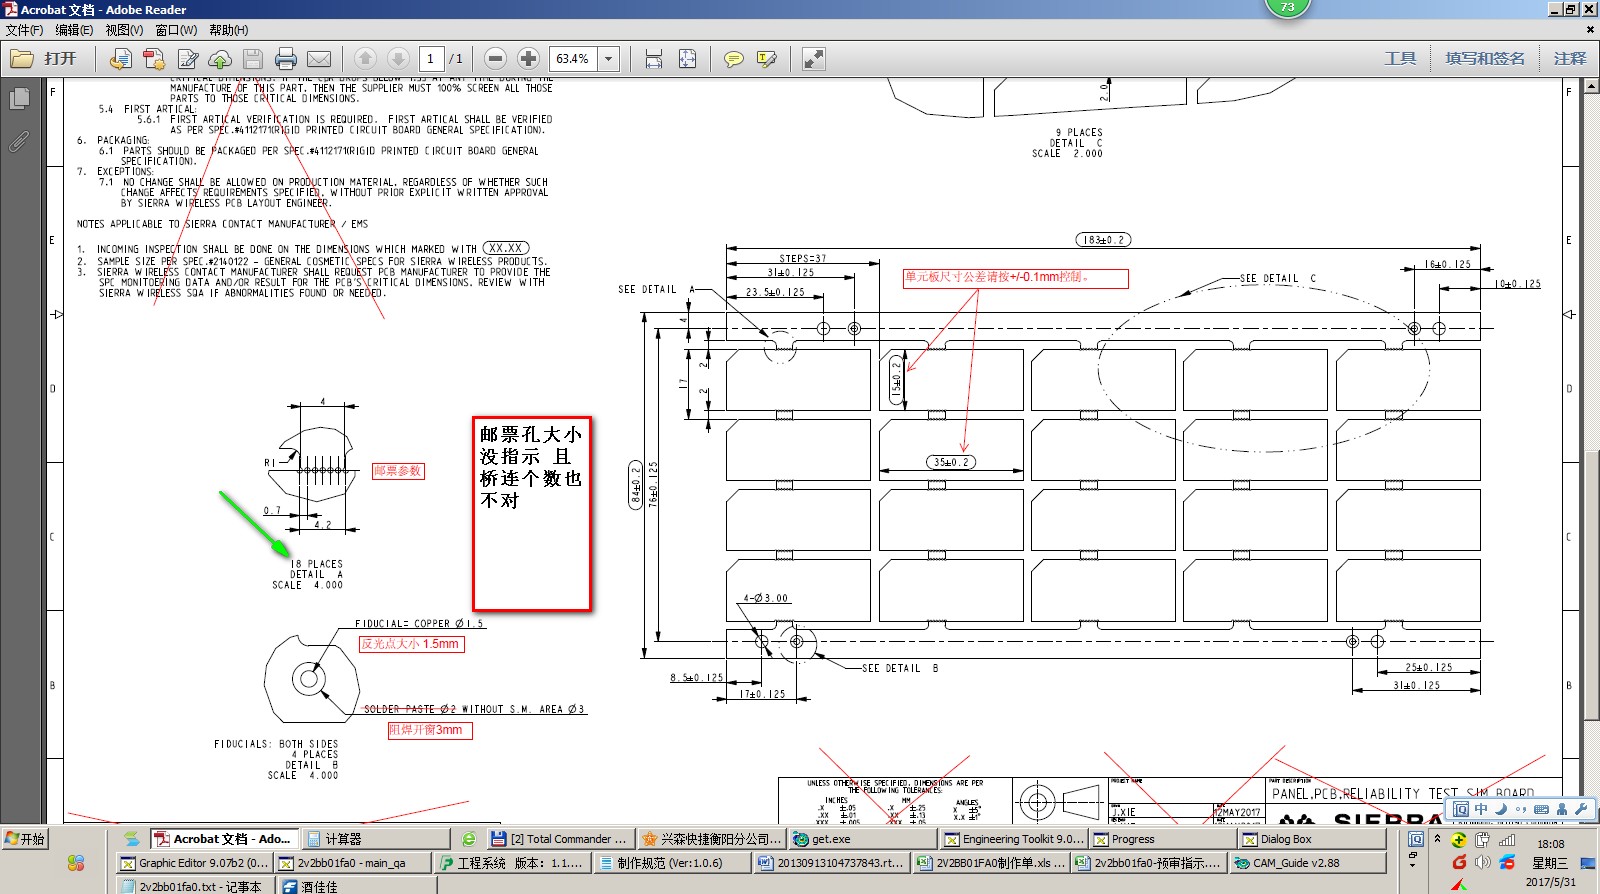
Task: Open the 工具 (Tools) pane
Action: click(x=1400, y=59)
